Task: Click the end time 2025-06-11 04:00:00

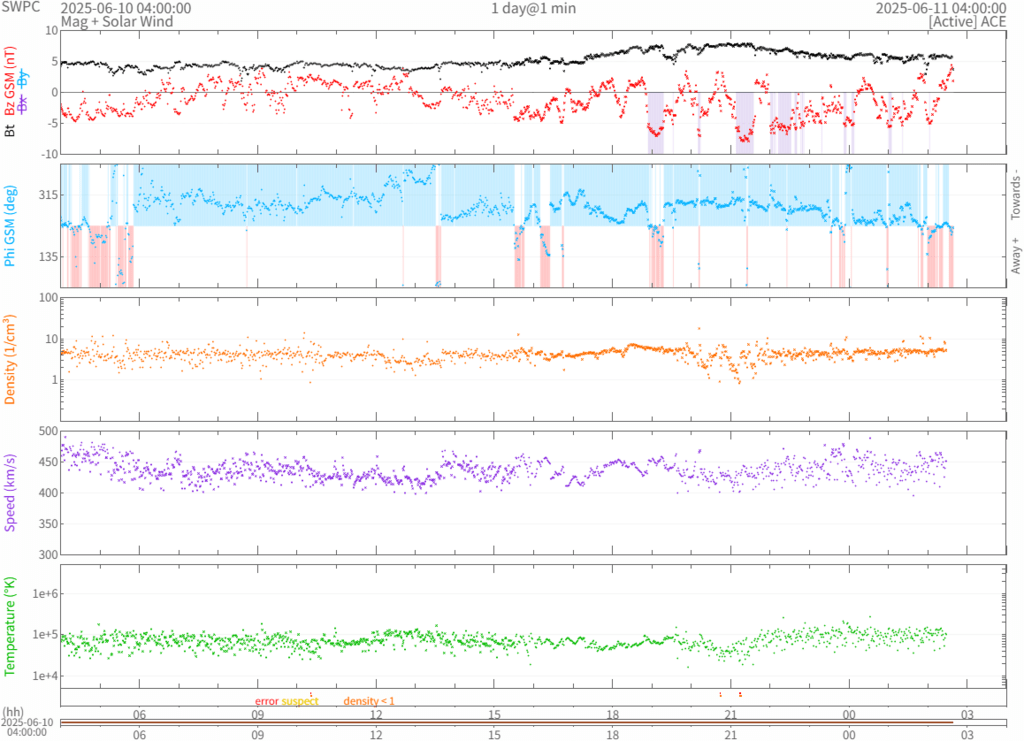Action: tap(941, 8)
